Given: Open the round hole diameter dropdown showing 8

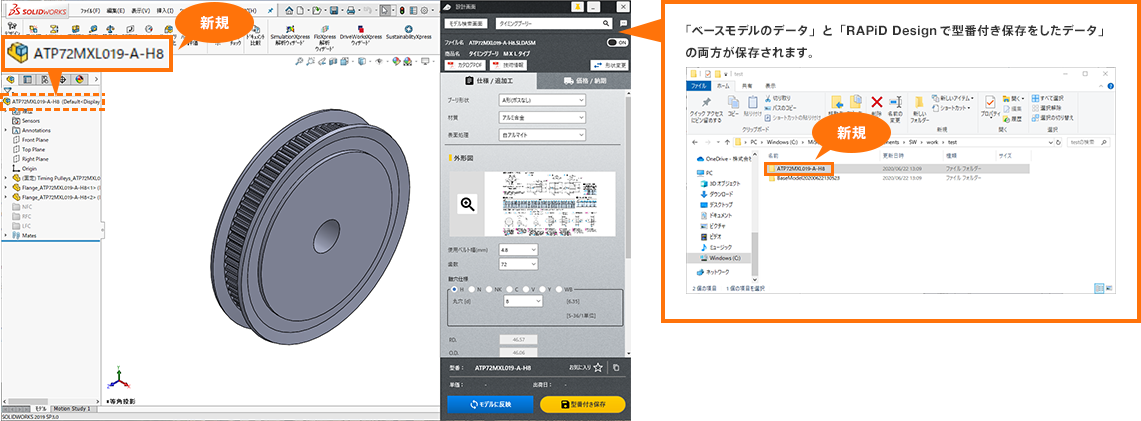Looking at the screenshot, I should [x=522, y=301].
